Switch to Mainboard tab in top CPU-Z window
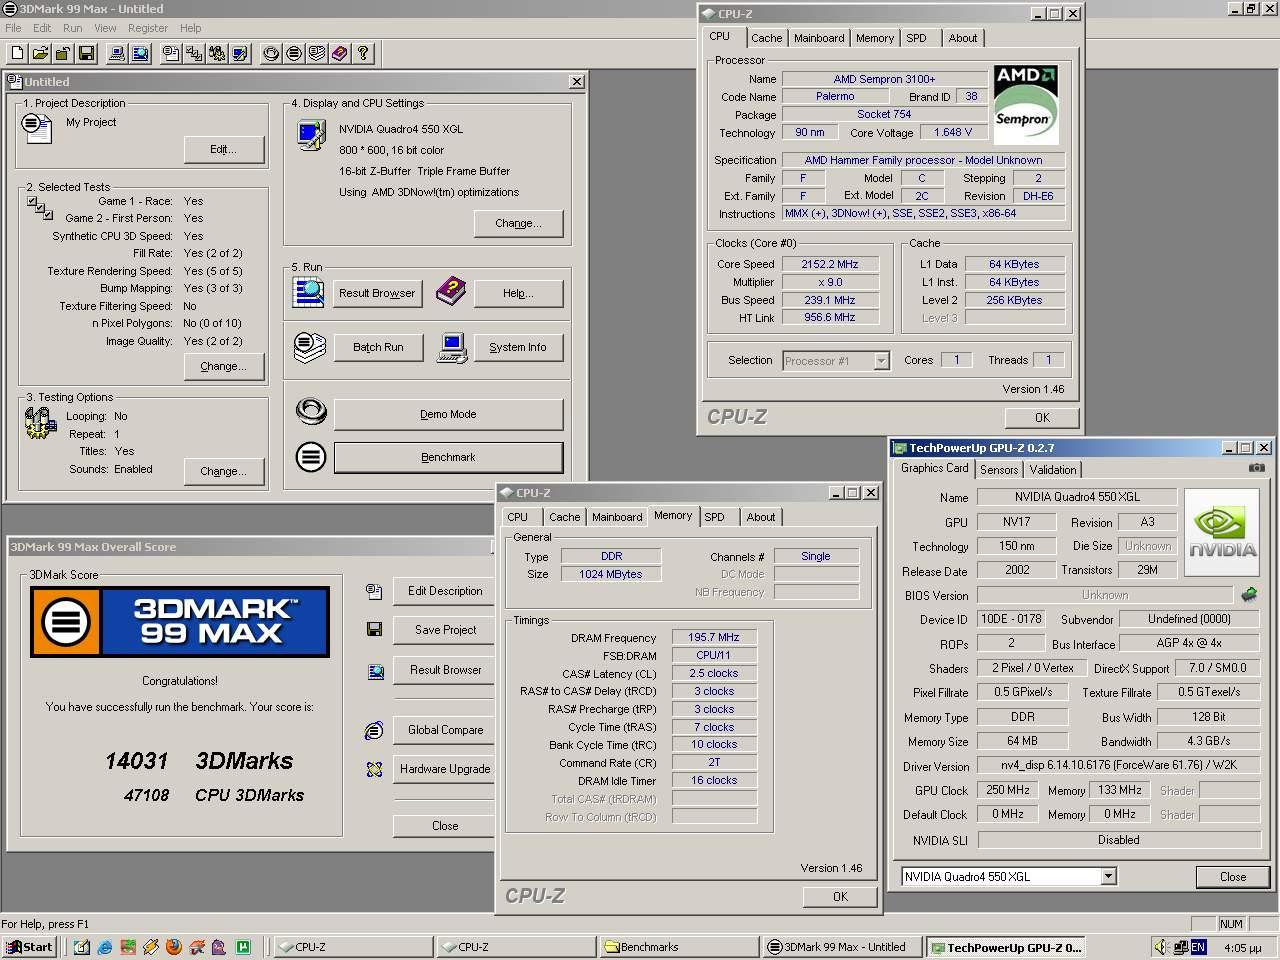The width and height of the screenshot is (1280, 960). click(819, 38)
